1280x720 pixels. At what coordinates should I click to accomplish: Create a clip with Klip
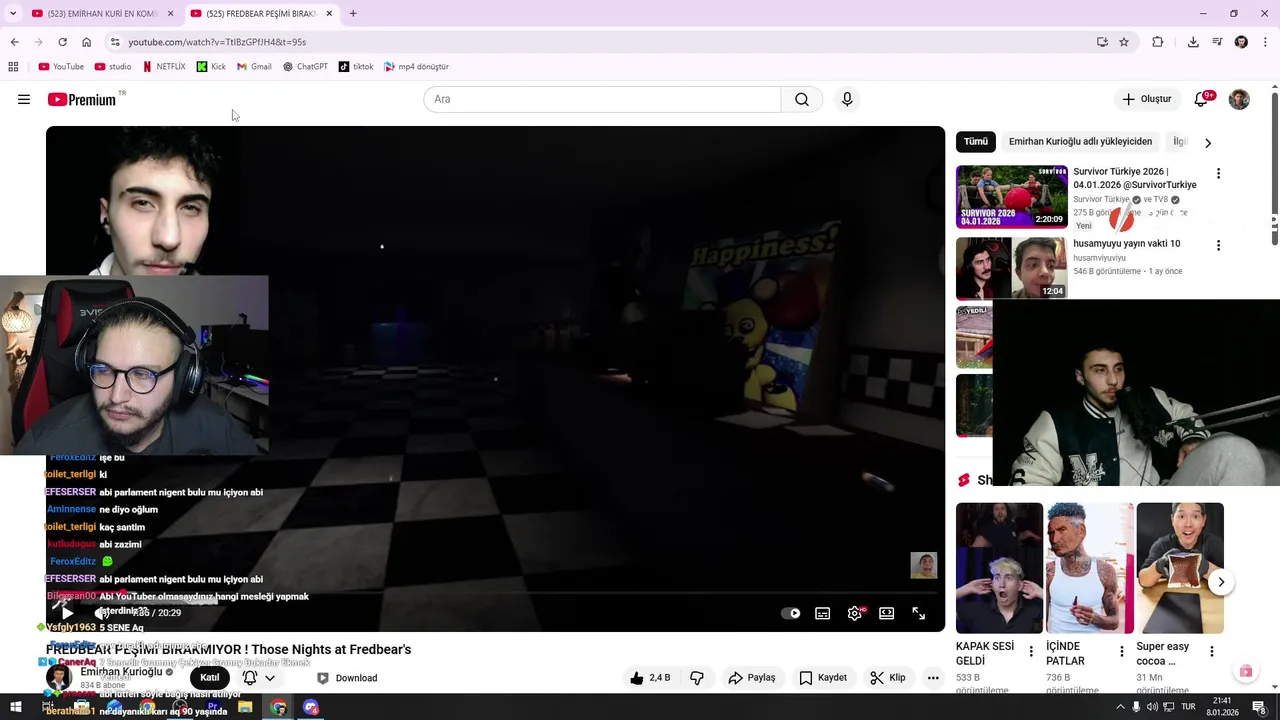point(888,678)
